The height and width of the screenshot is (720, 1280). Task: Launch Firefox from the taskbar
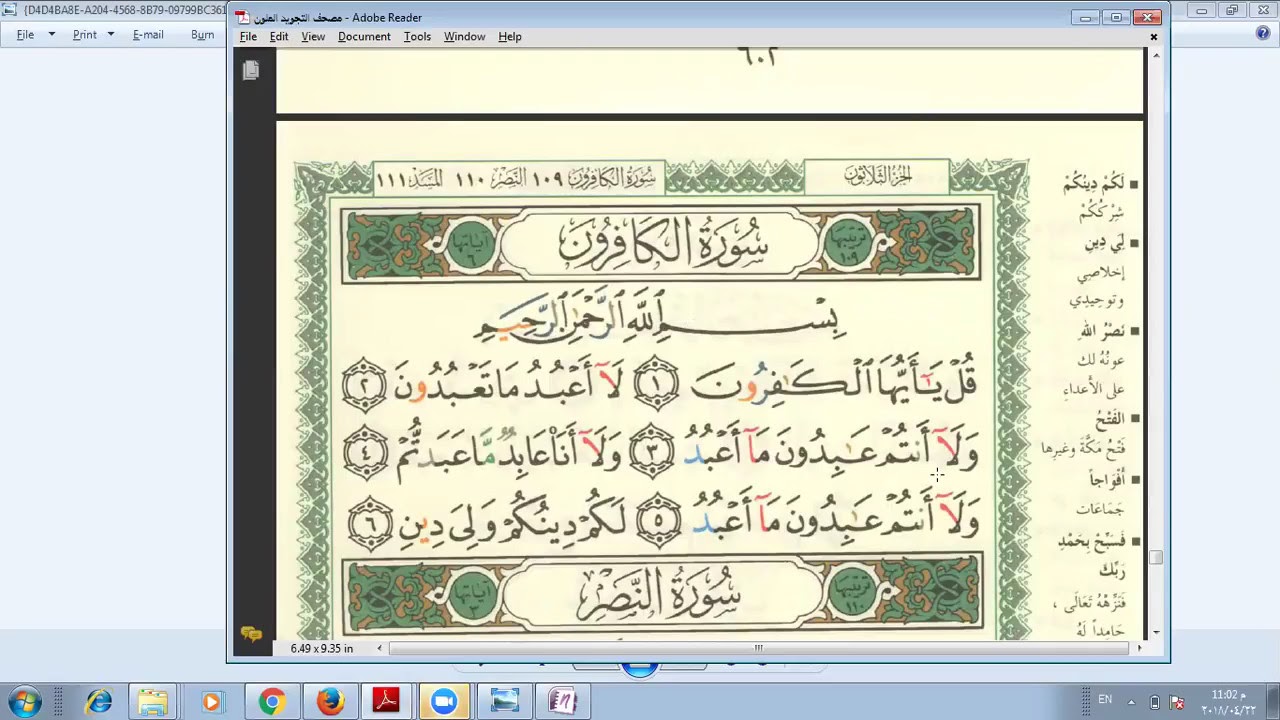click(329, 702)
